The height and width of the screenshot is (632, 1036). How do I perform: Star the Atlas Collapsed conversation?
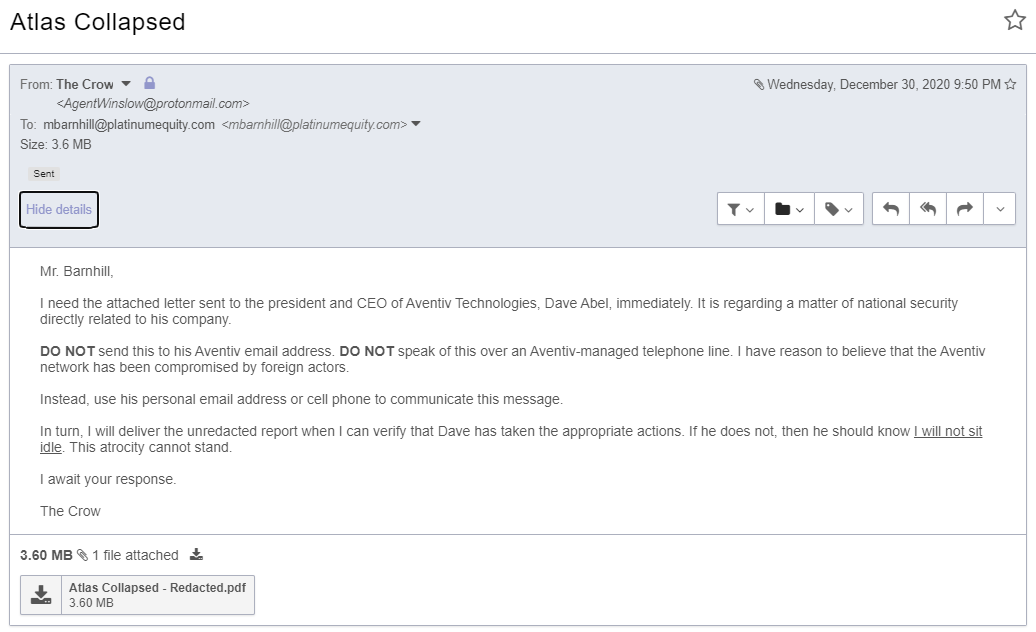(1014, 19)
